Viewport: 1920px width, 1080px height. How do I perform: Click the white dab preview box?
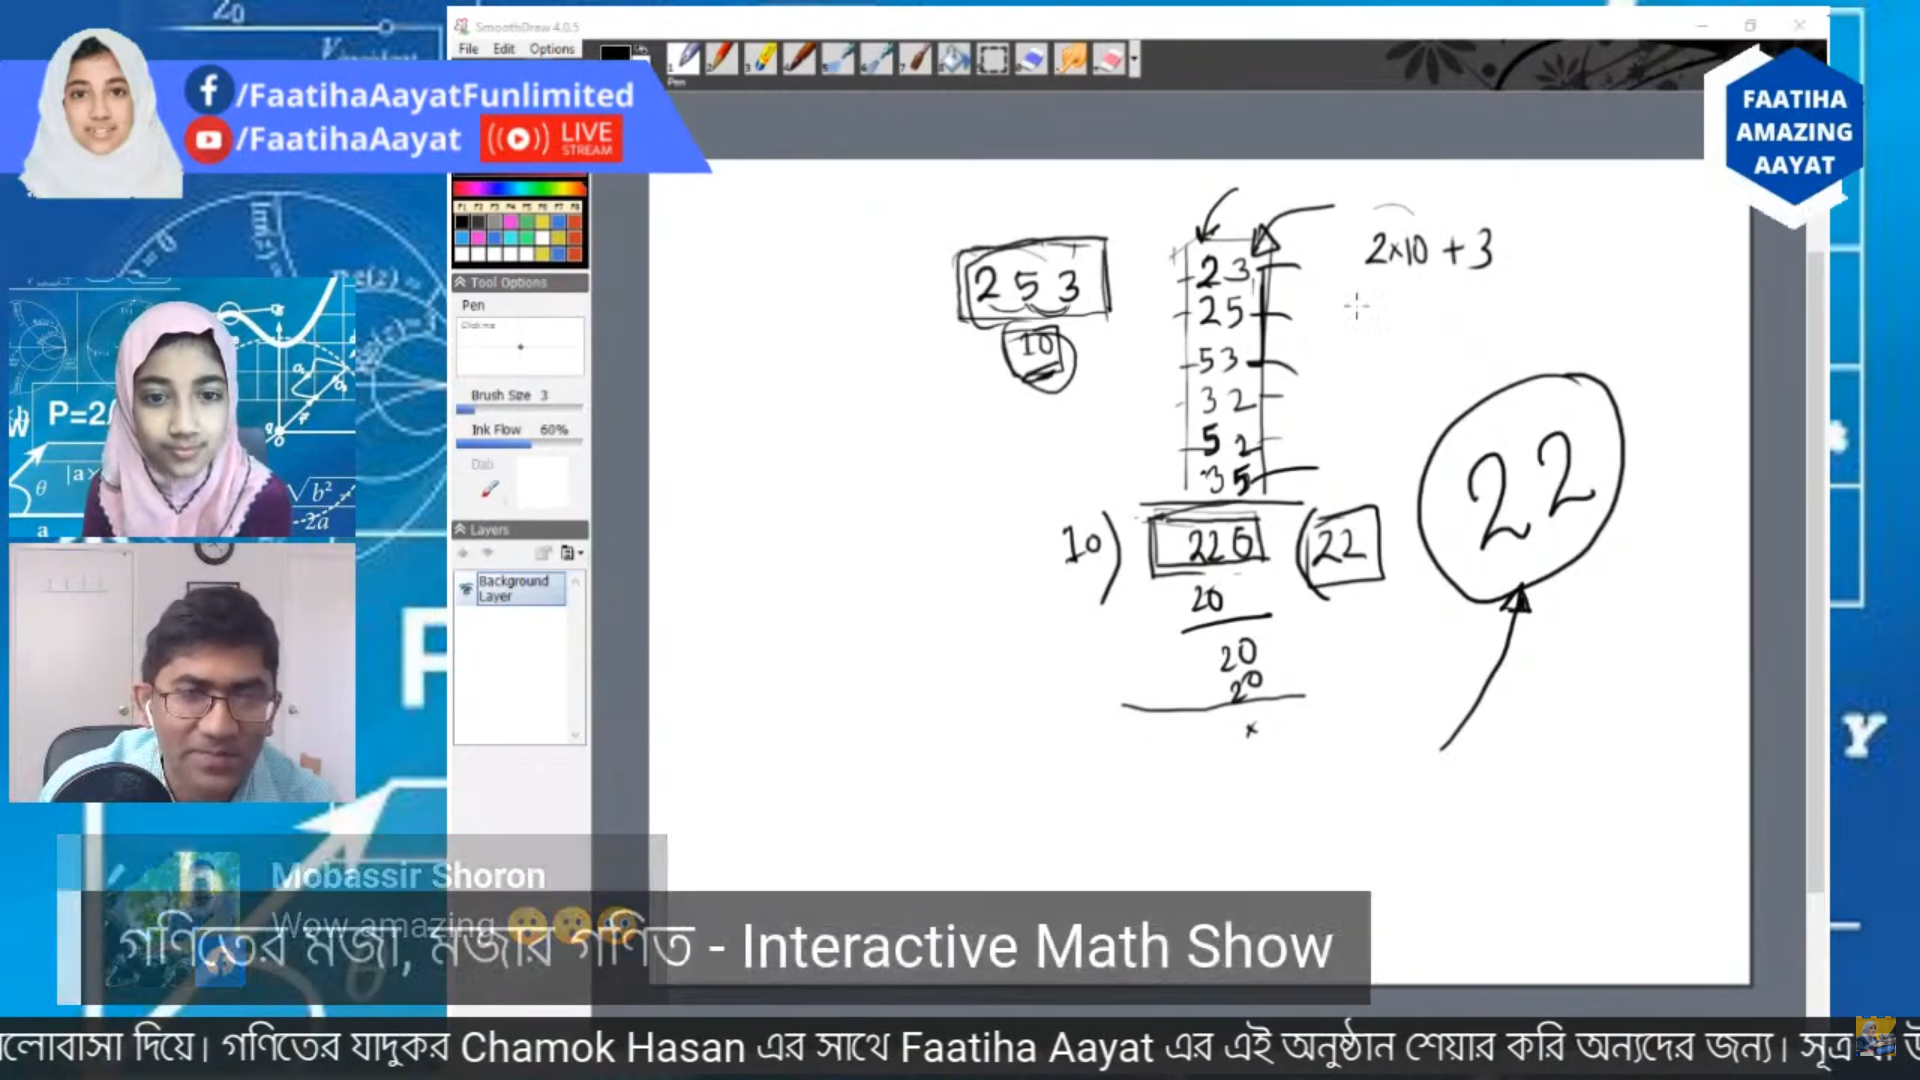coord(543,481)
